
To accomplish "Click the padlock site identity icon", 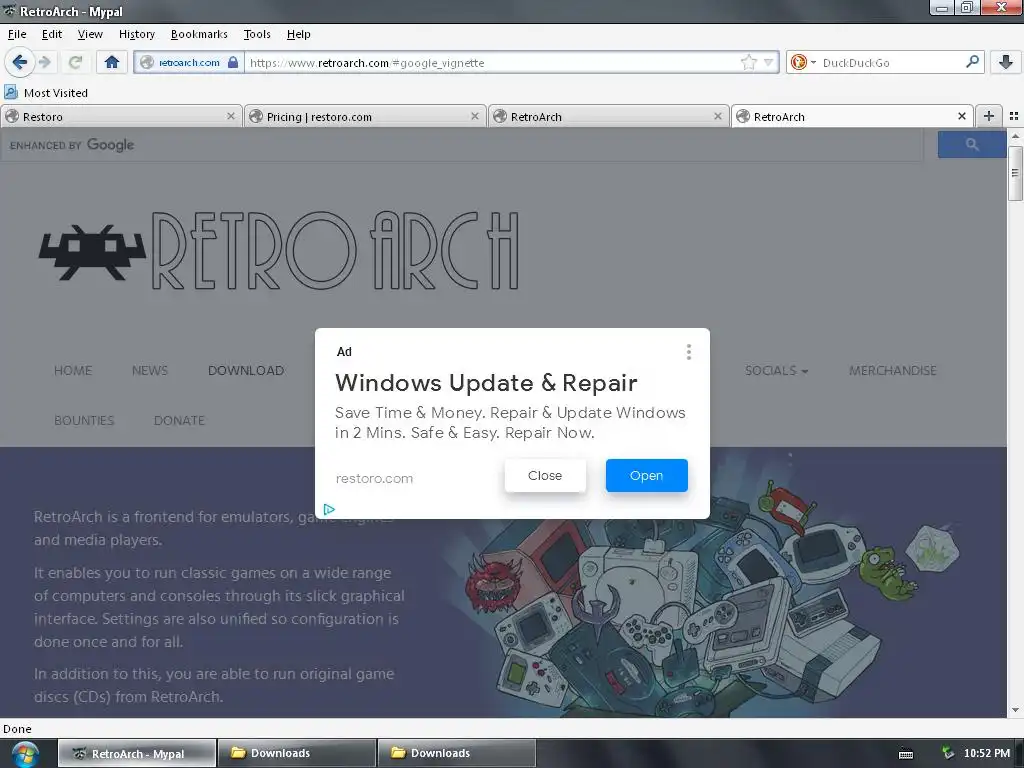I will 233,63.
